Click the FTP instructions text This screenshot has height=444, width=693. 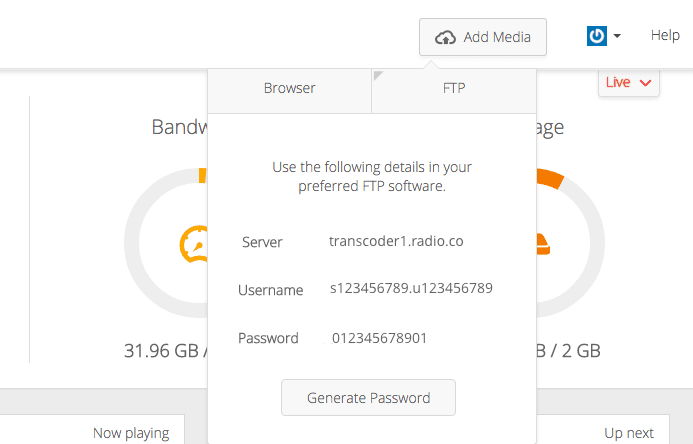[372, 176]
